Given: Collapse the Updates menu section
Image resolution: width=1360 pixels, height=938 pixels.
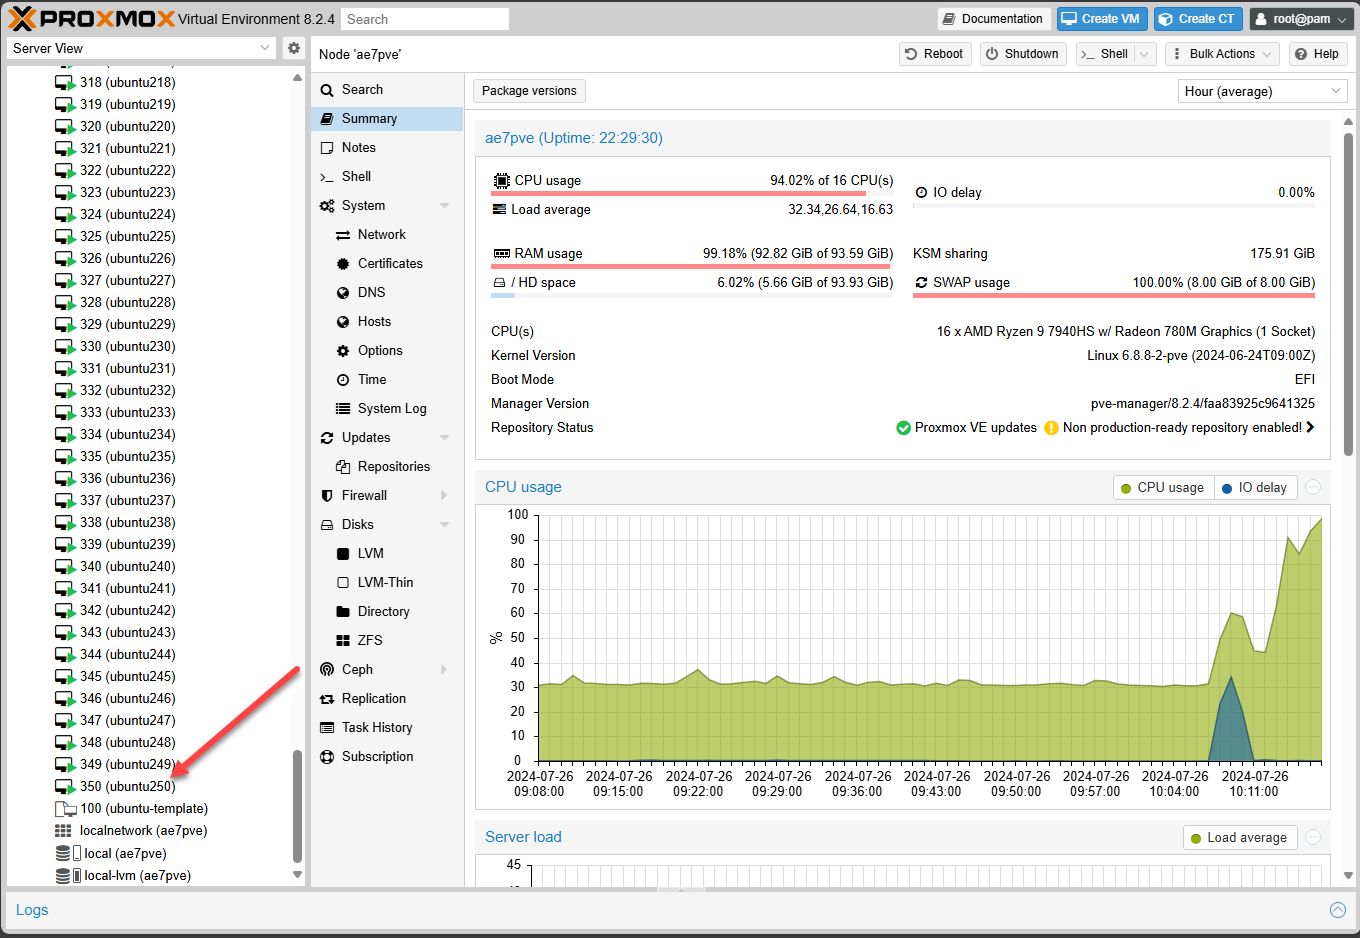Looking at the screenshot, I should (x=444, y=438).
